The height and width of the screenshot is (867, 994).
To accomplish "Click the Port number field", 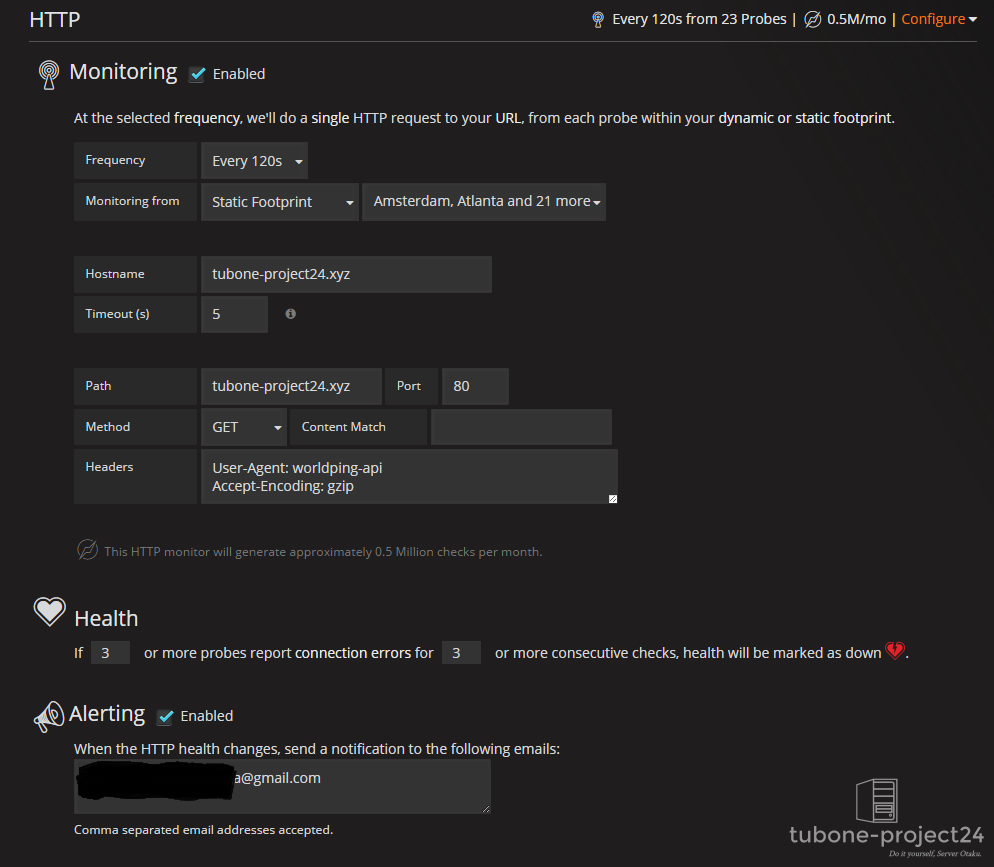I will (x=475, y=386).
